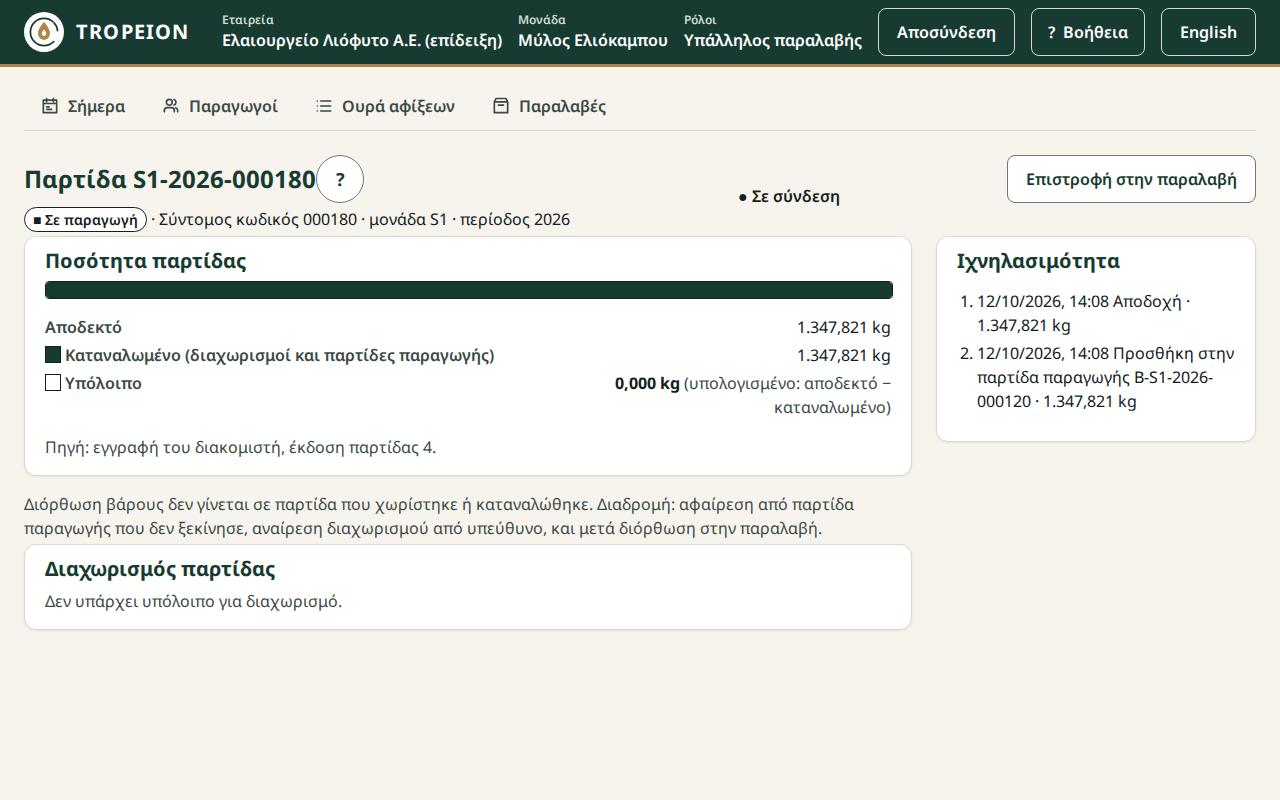Click the Καταναλωμένο (διαχωρισμοί και παρτίδες παραγωγής) label
The image size is (1280, 800).
(280, 355)
